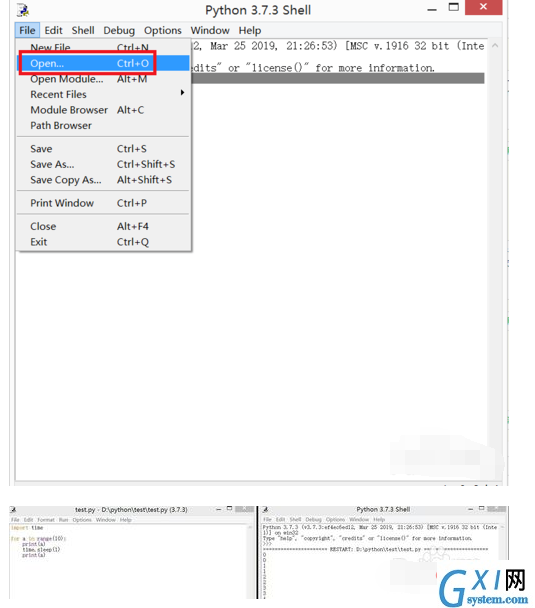Image resolution: width=535 pixels, height=608 pixels.
Task: Open the Shell menu in the main window
Action: [83, 30]
